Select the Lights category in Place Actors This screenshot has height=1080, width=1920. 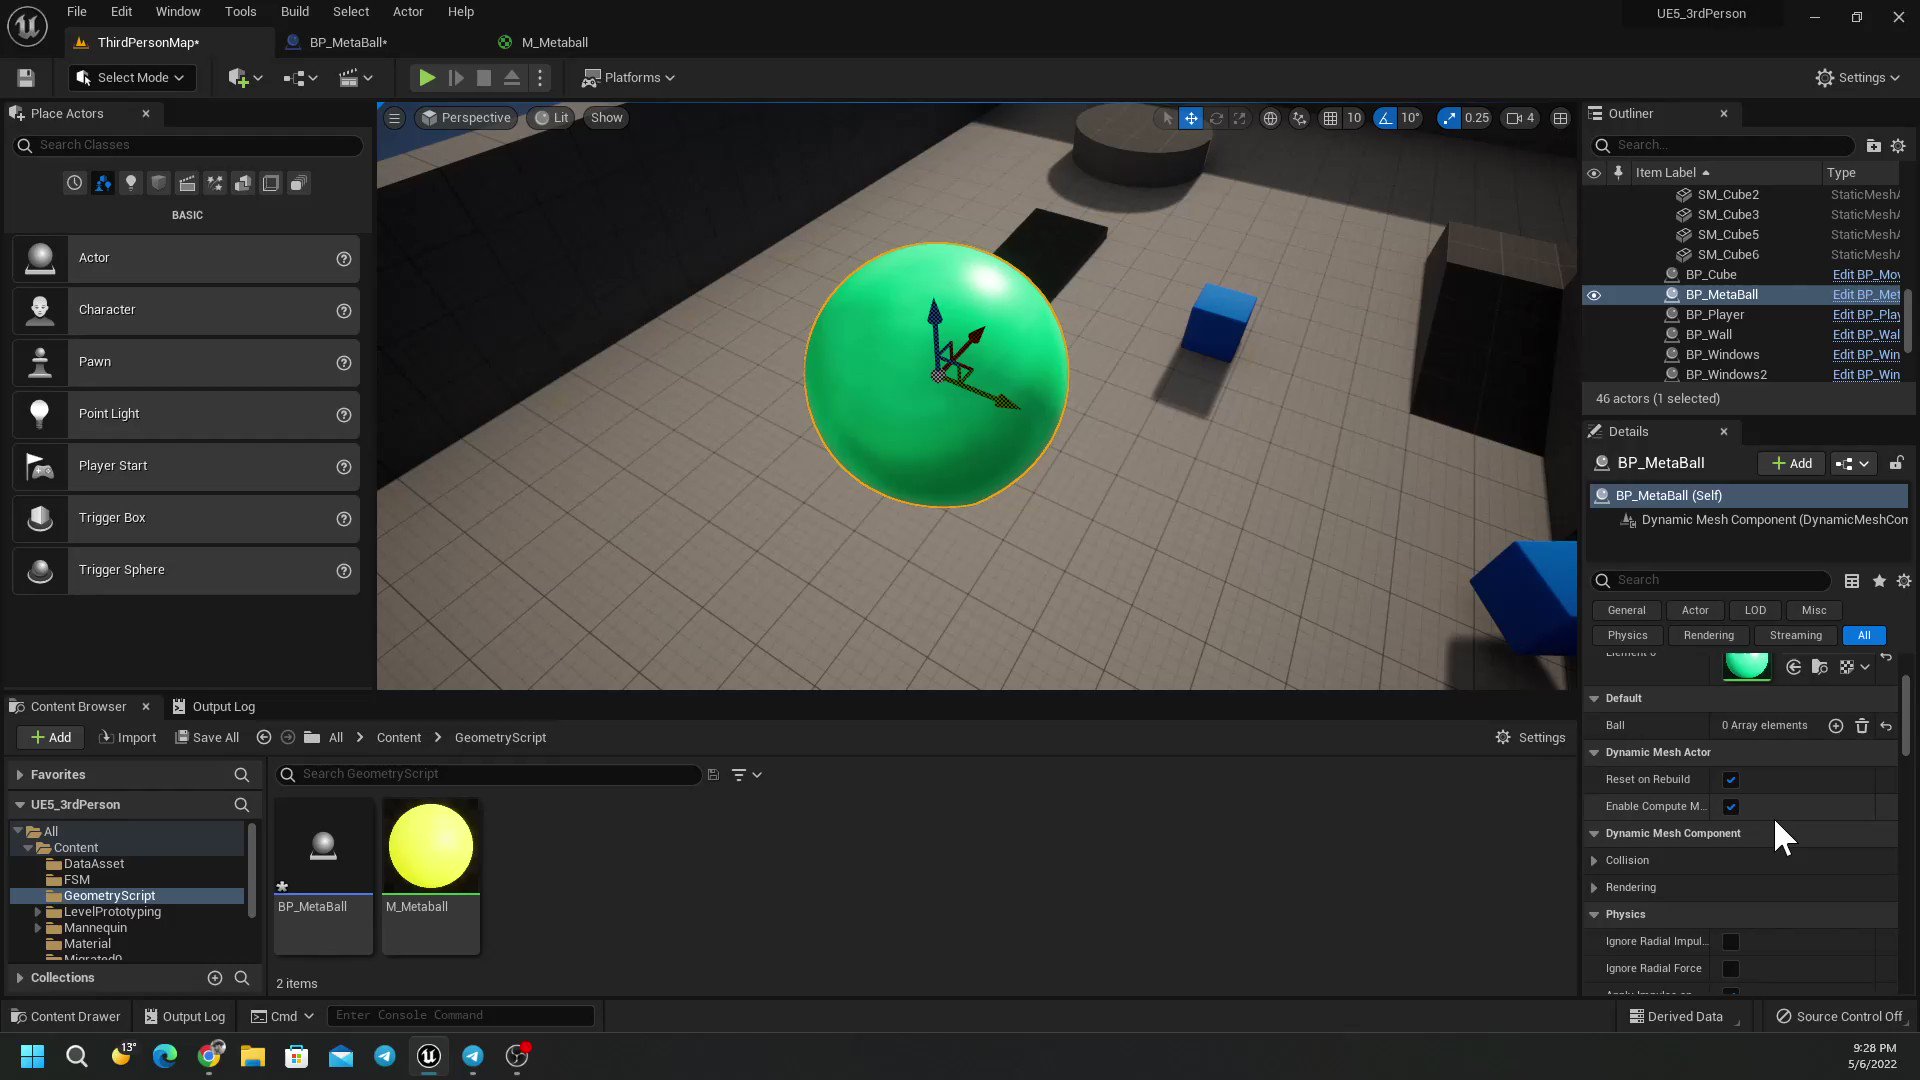pyautogui.click(x=131, y=183)
